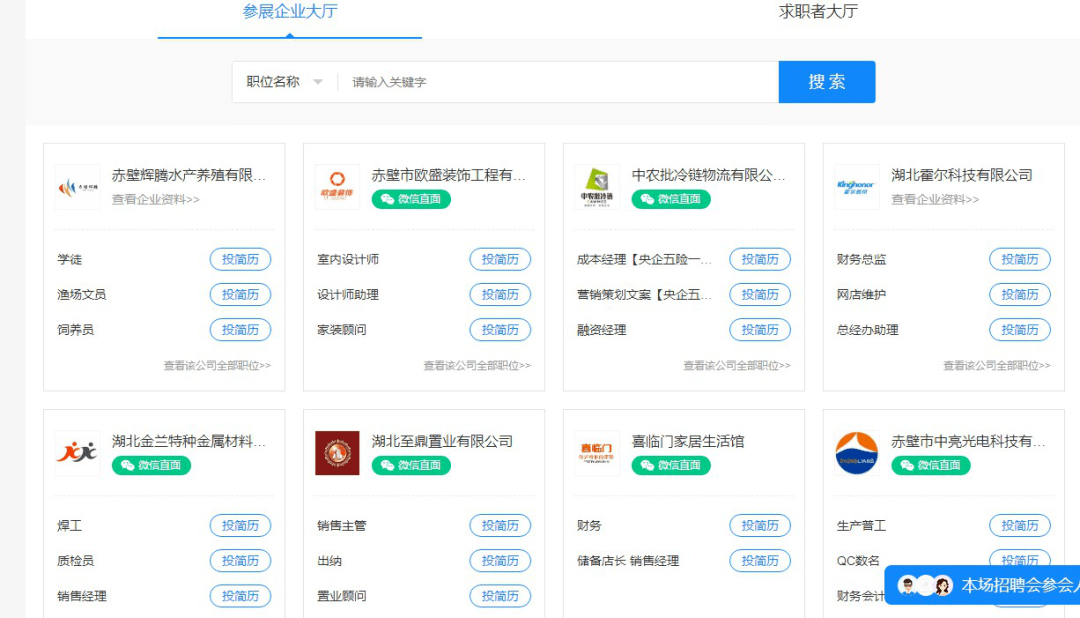Viewport: 1080px width, 618px height.
Task: Open the 融资经理 job listing
Action: point(601,330)
